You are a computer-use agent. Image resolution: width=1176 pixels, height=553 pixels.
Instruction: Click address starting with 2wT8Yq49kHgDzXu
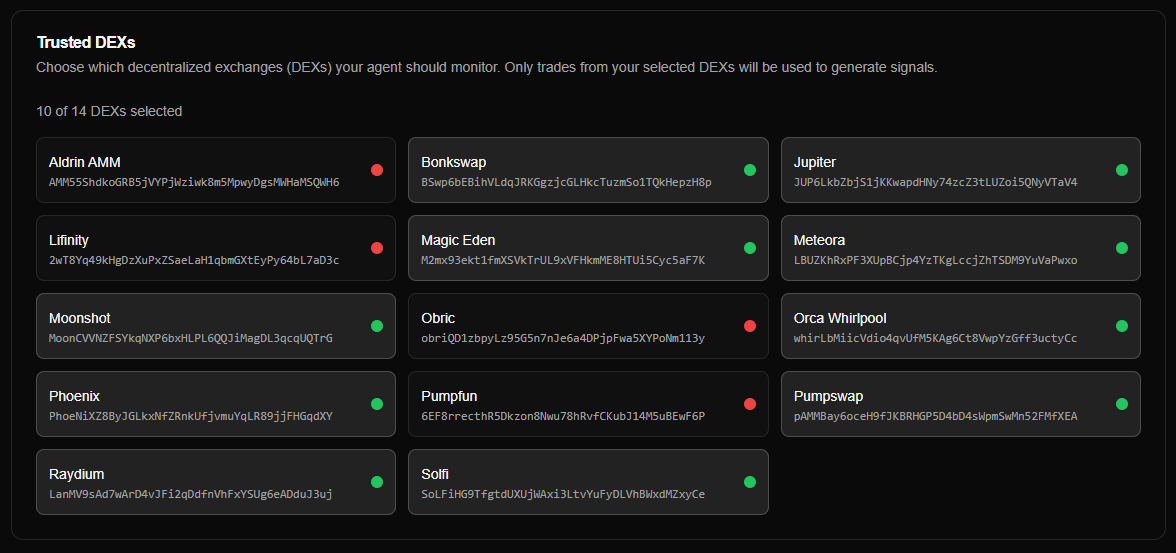[x=194, y=260]
